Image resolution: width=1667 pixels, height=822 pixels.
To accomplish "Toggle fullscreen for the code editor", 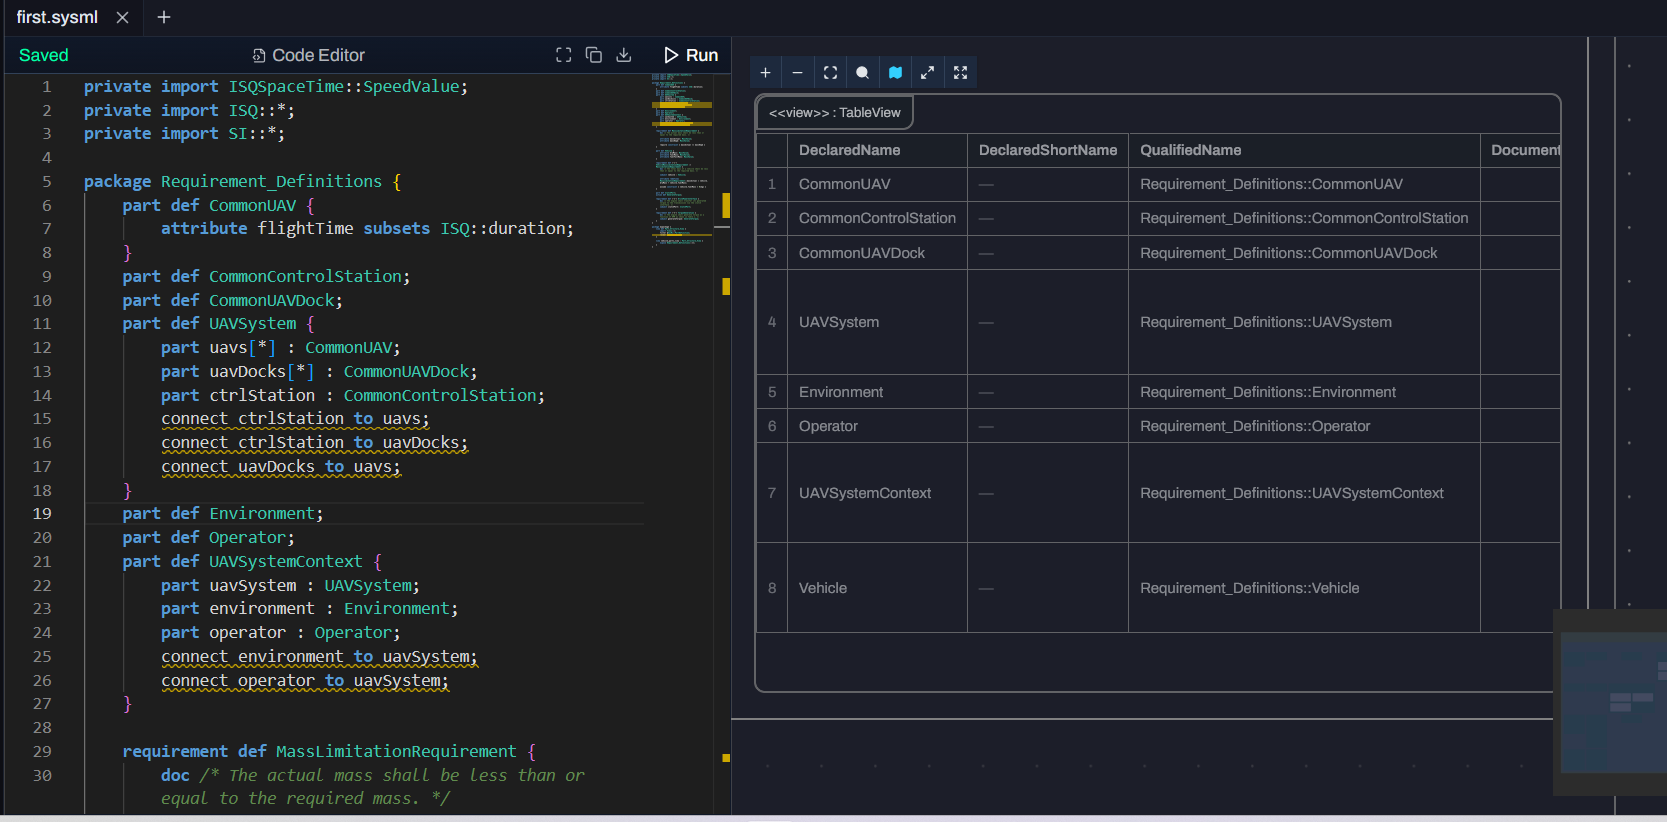I will click(x=564, y=55).
